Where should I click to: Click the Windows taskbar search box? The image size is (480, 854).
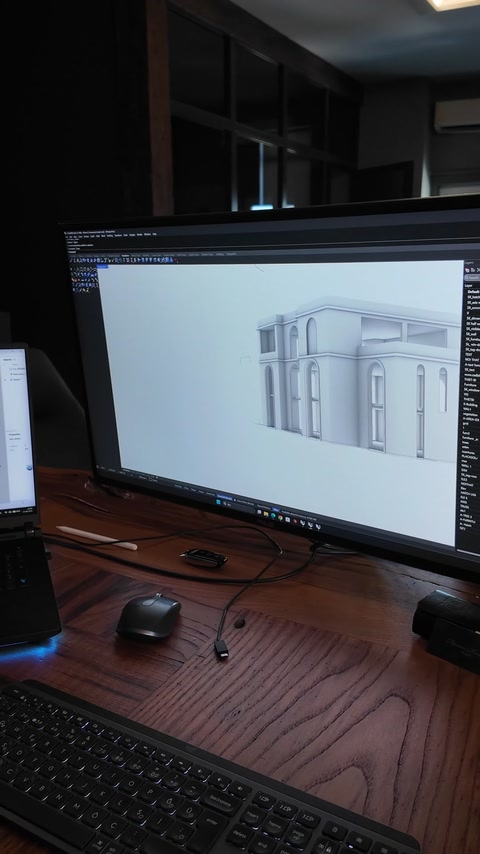pos(238,505)
